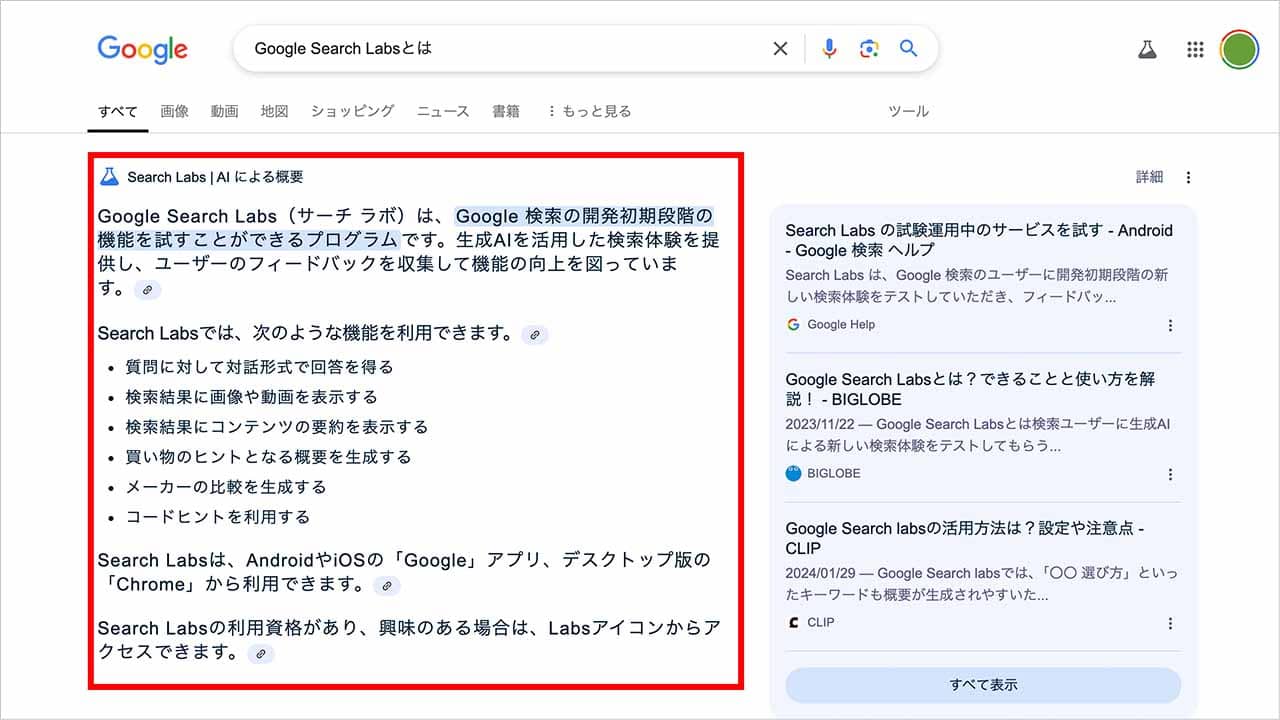Image resolution: width=1280 pixels, height=720 pixels.
Task: Open the ツール options
Action: (x=908, y=111)
